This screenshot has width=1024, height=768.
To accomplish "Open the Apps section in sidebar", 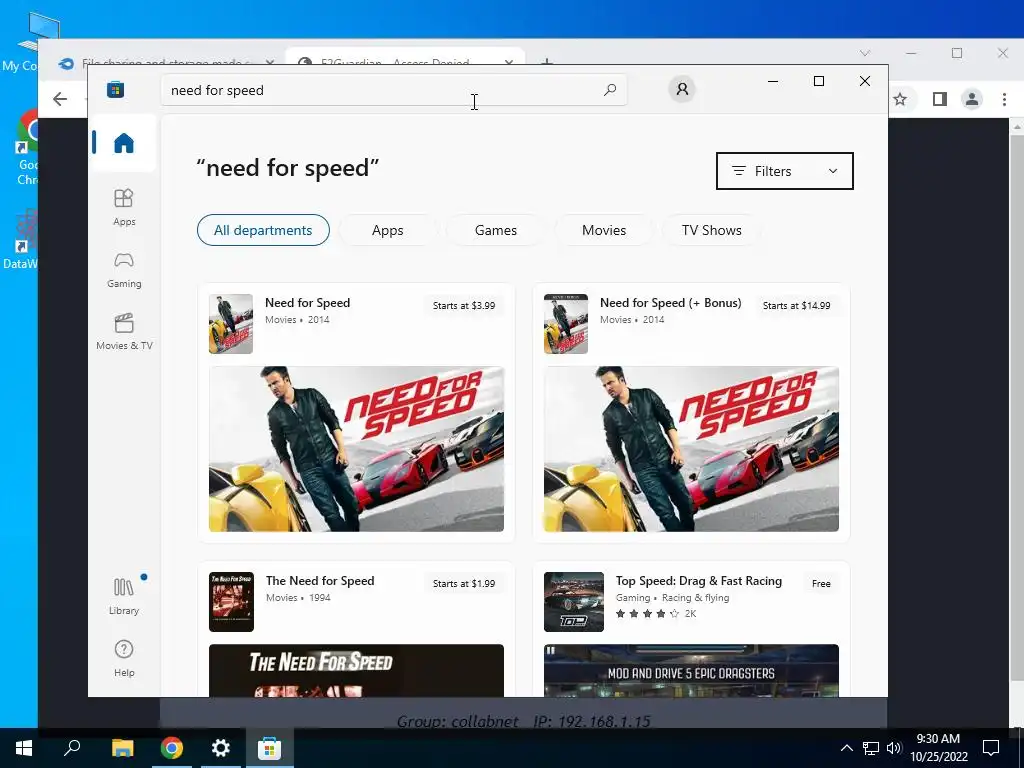I will (x=123, y=207).
